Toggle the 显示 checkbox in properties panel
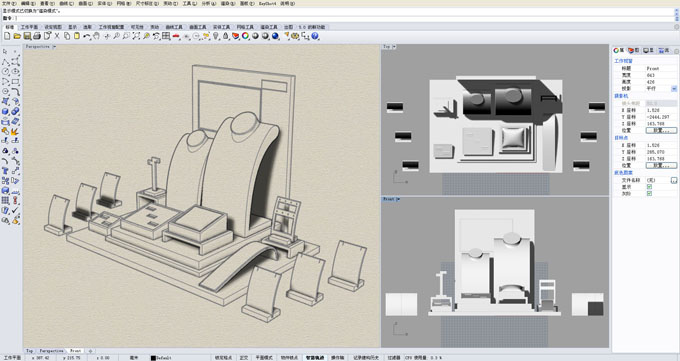The height and width of the screenshot is (361, 680). [649, 187]
